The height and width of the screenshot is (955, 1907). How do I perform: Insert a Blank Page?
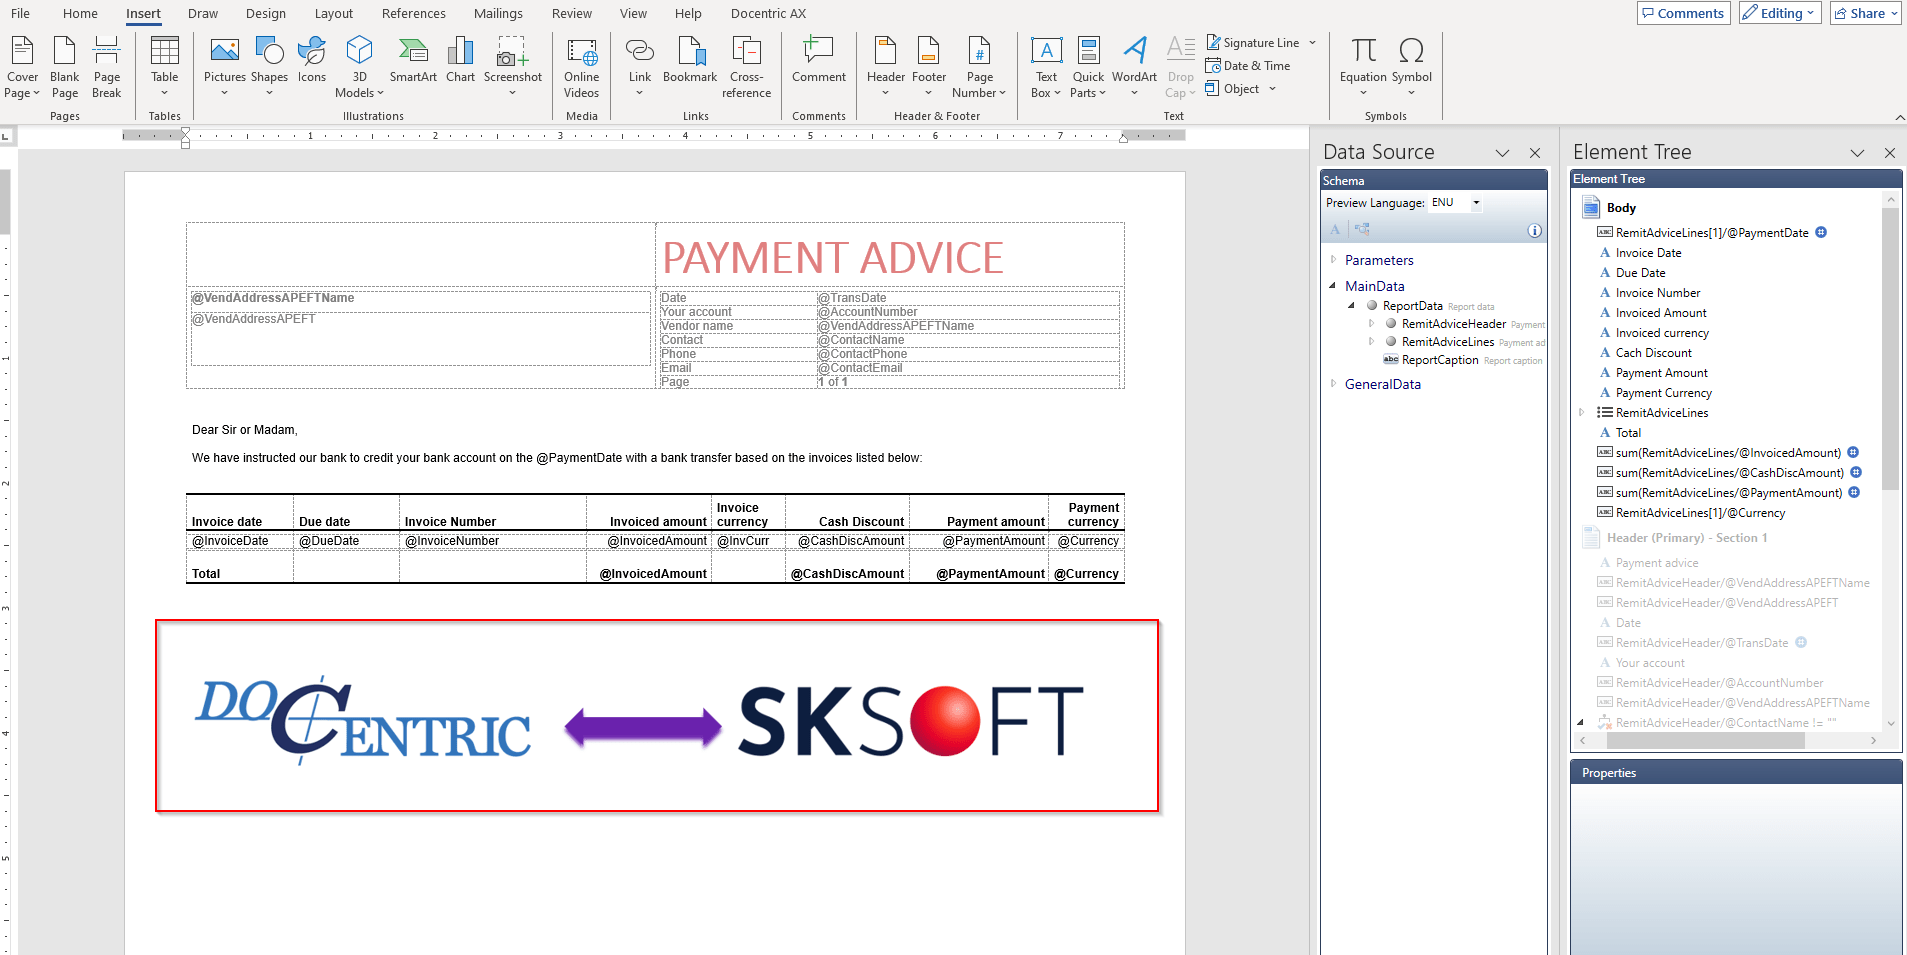pyautogui.click(x=64, y=67)
